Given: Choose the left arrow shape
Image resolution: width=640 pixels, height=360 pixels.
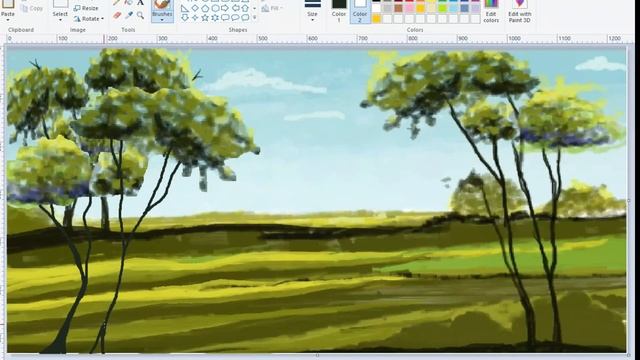Looking at the screenshot, I should [235, 8].
